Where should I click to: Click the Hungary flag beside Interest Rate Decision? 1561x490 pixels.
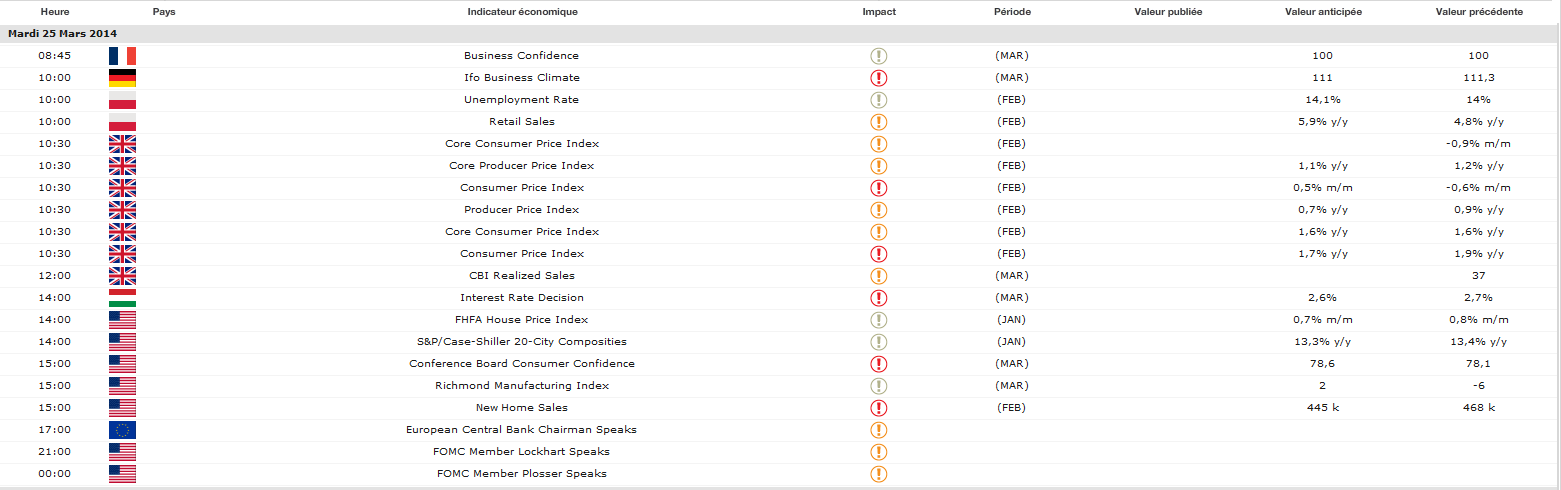(122, 298)
